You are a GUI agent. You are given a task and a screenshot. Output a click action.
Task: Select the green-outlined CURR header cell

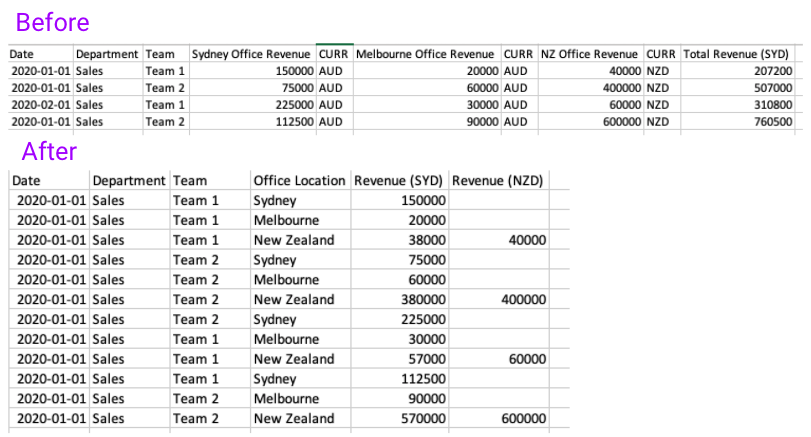[x=333, y=53]
